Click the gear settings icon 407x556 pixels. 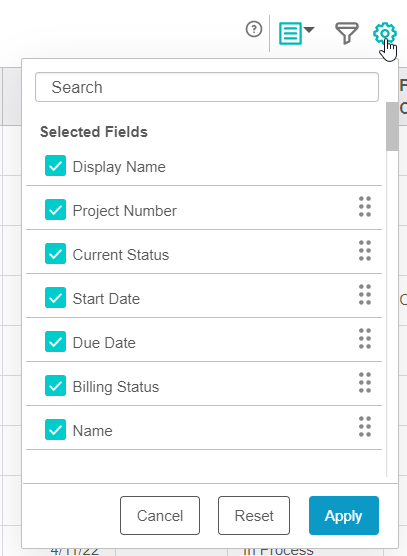(385, 33)
